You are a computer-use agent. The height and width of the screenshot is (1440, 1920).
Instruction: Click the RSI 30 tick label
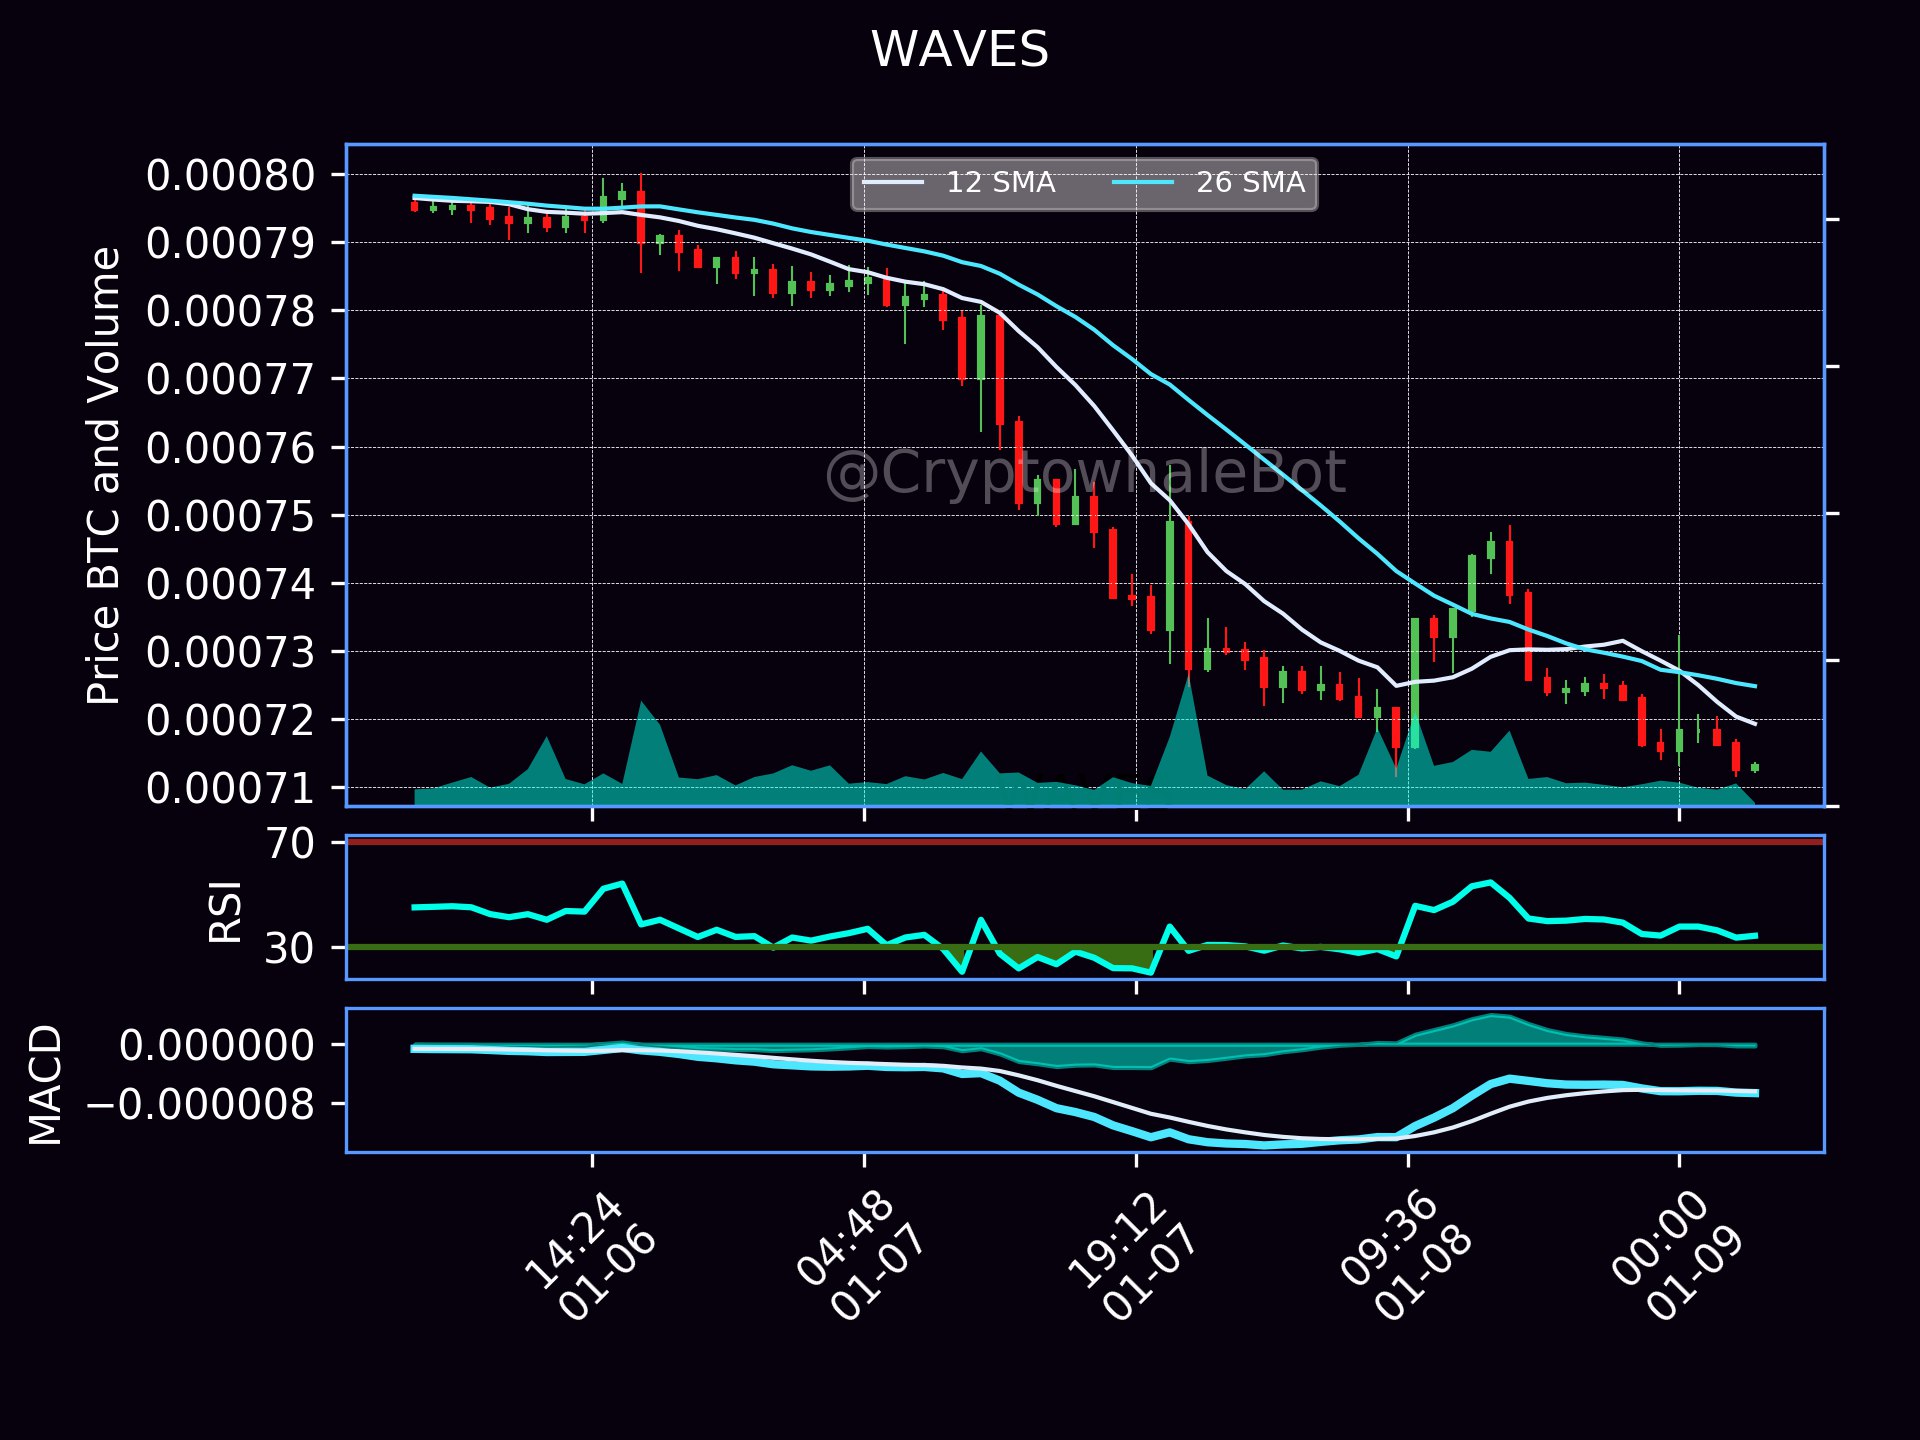[x=290, y=947]
